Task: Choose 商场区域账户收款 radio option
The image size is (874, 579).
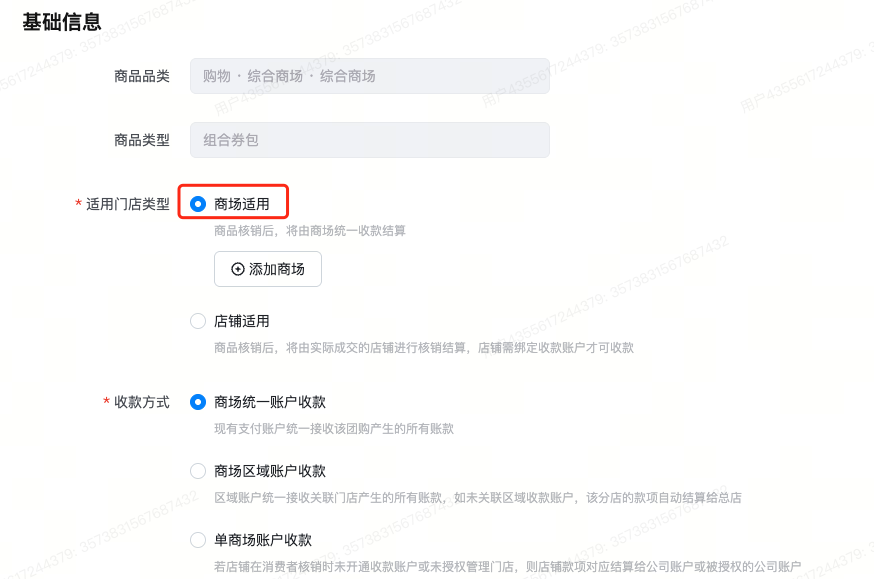Action: coord(198,471)
